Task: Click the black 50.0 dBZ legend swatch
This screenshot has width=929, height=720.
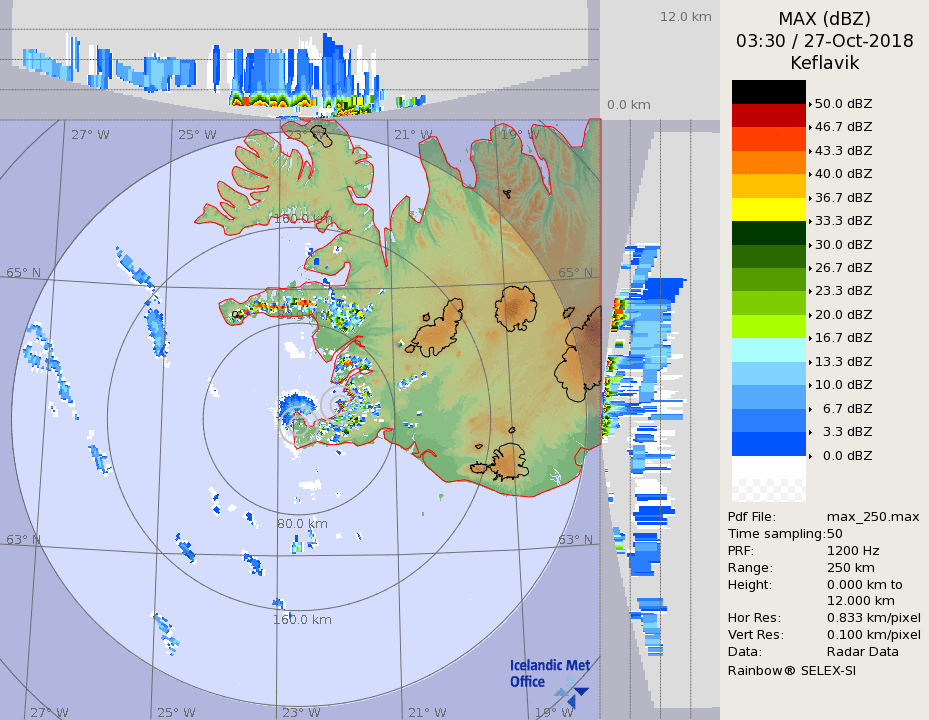Action: click(x=768, y=92)
